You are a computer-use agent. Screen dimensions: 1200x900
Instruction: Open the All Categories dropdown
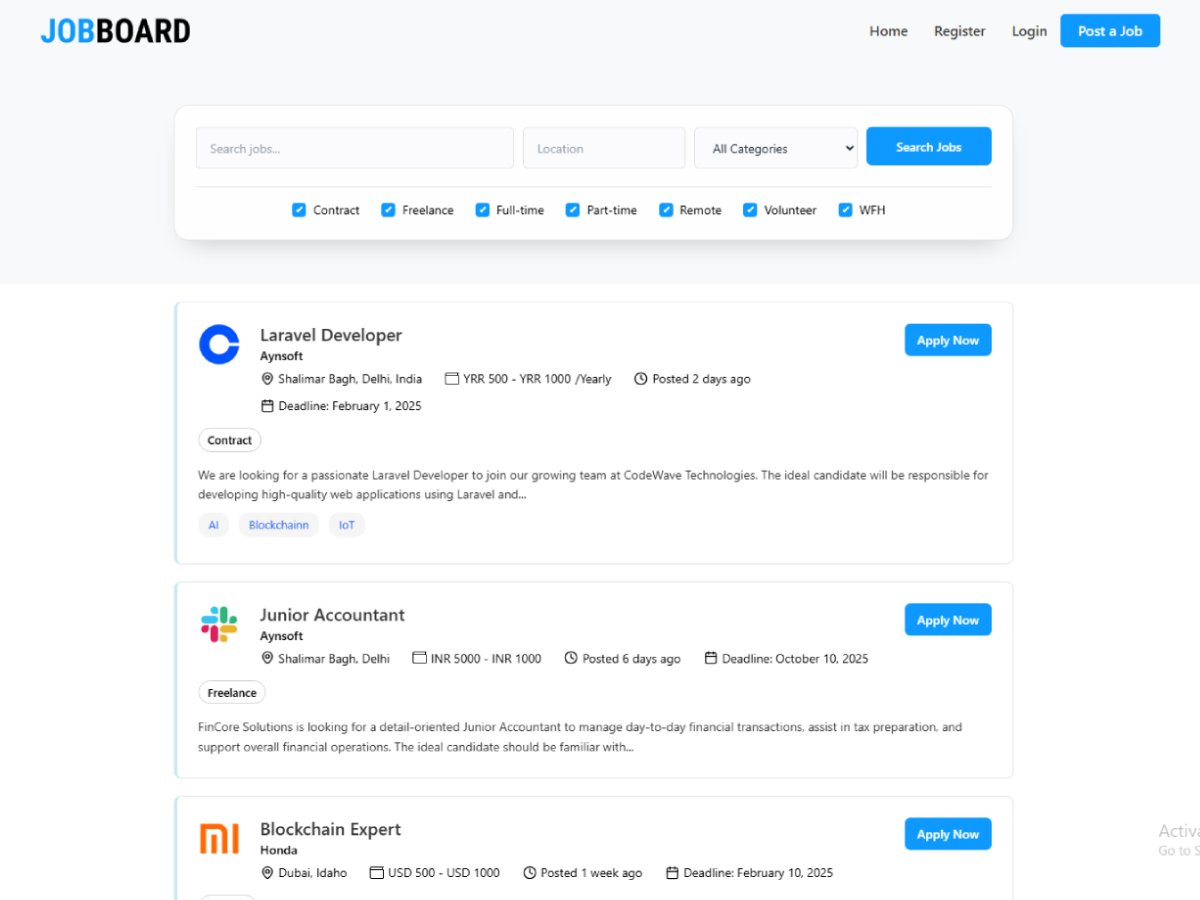pos(776,148)
